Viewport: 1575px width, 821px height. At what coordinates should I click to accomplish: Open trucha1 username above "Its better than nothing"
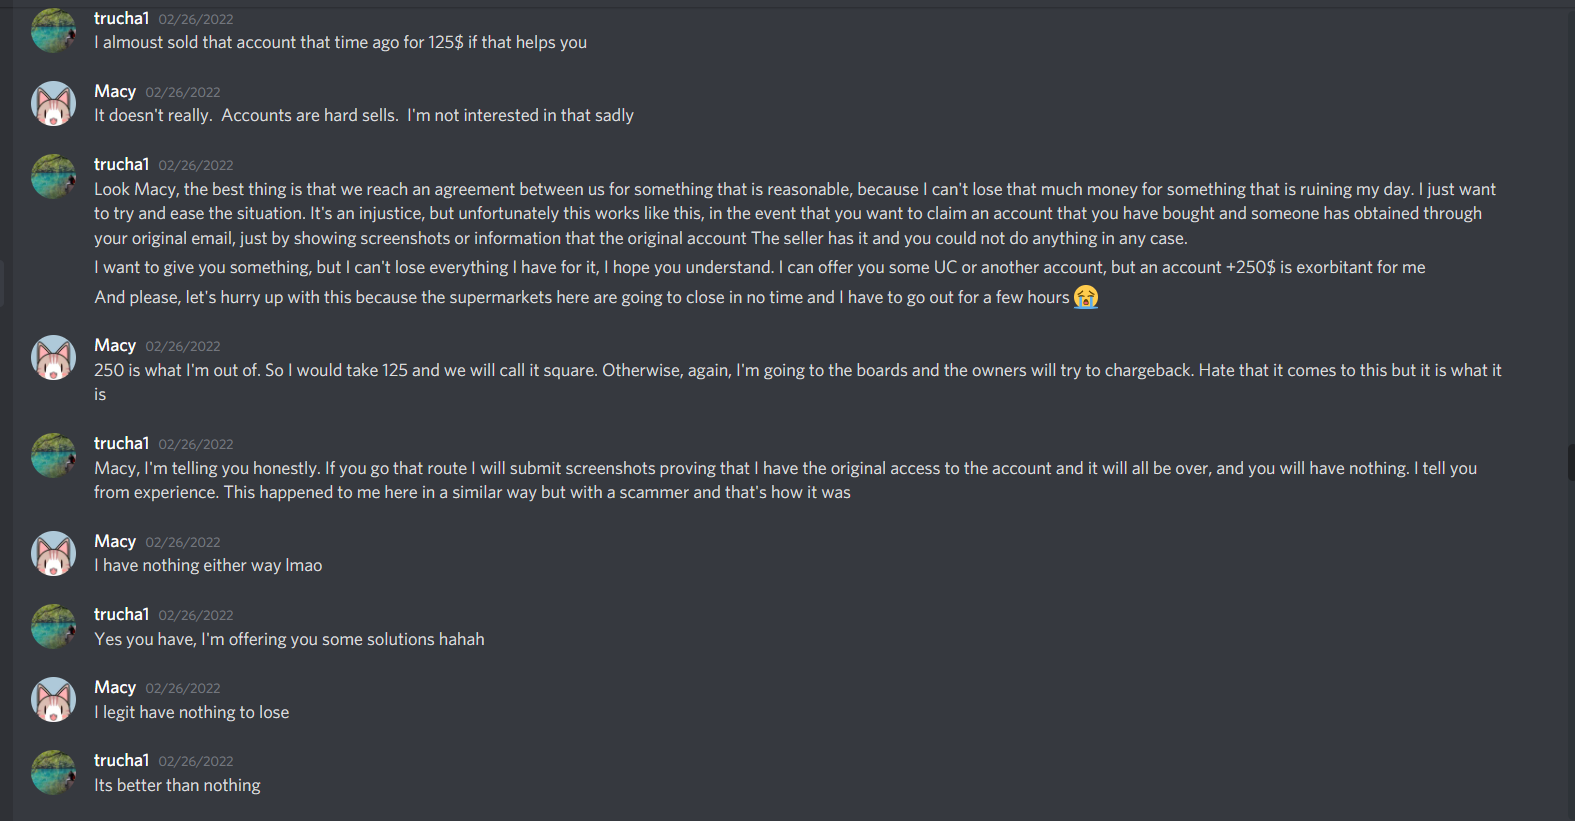click(x=121, y=760)
